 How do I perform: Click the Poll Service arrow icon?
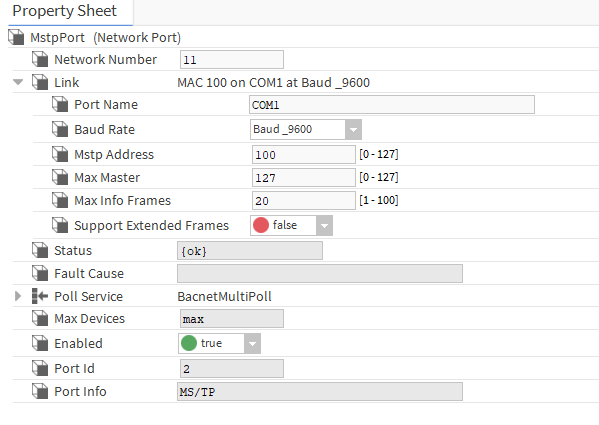pyautogui.click(x=40, y=296)
